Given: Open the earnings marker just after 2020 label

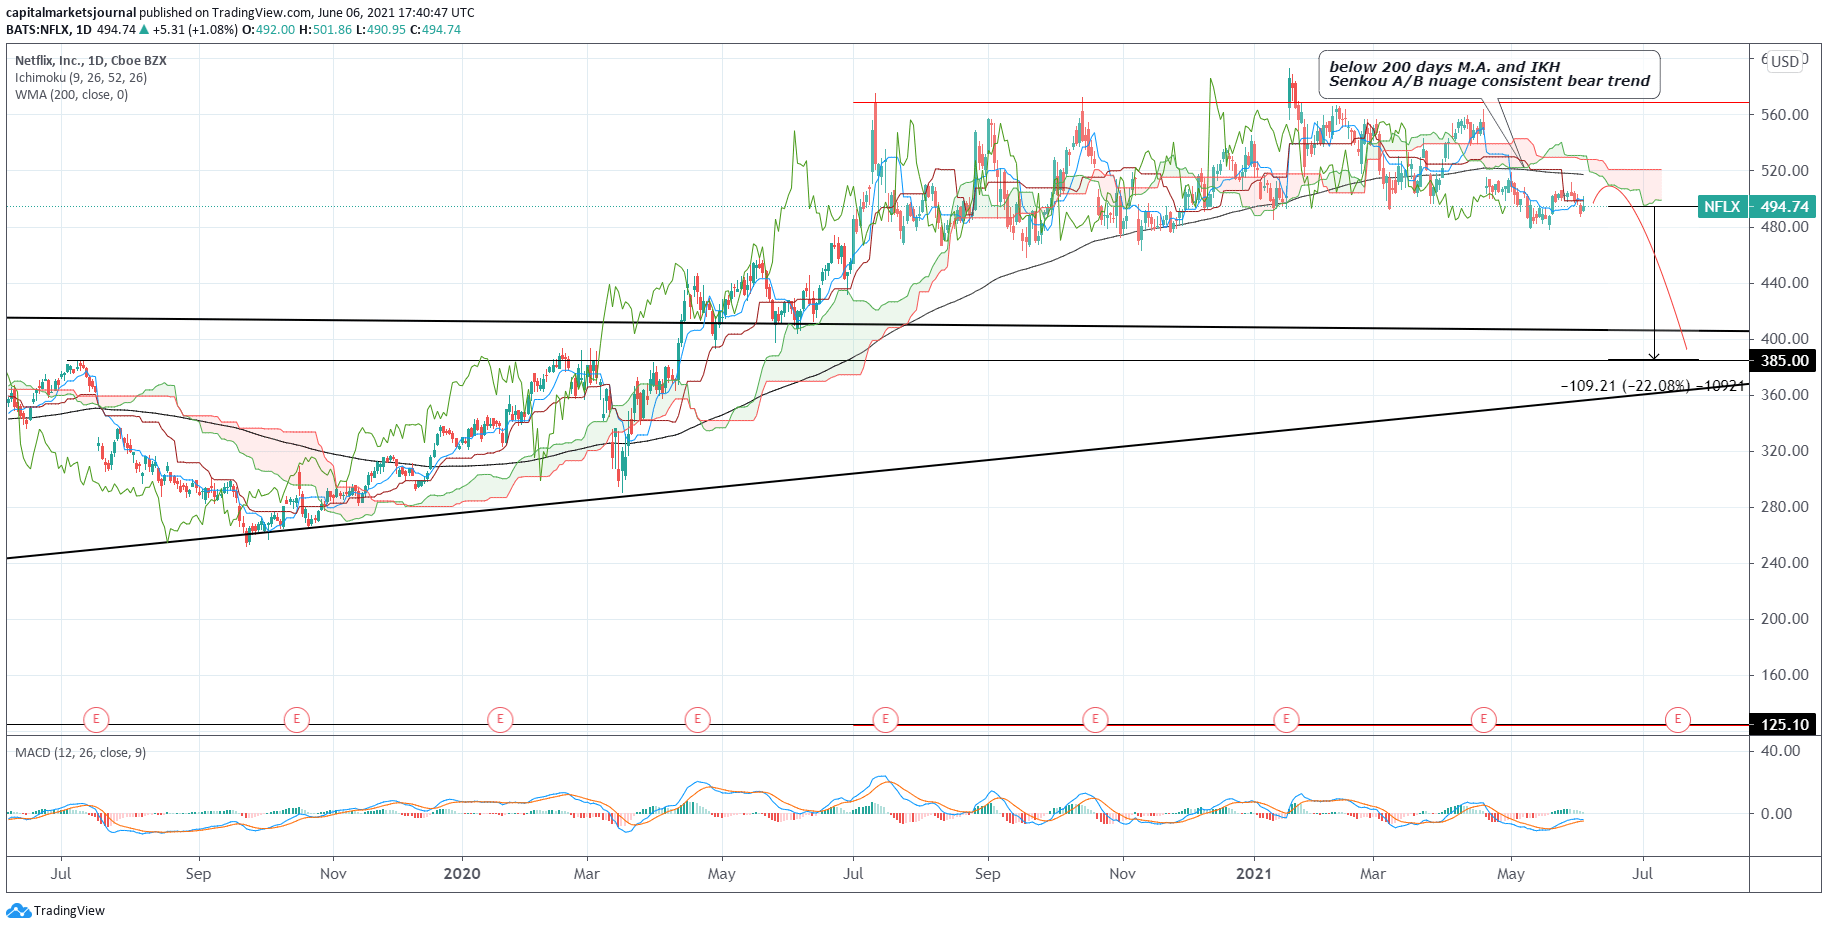Looking at the screenshot, I should (x=500, y=719).
